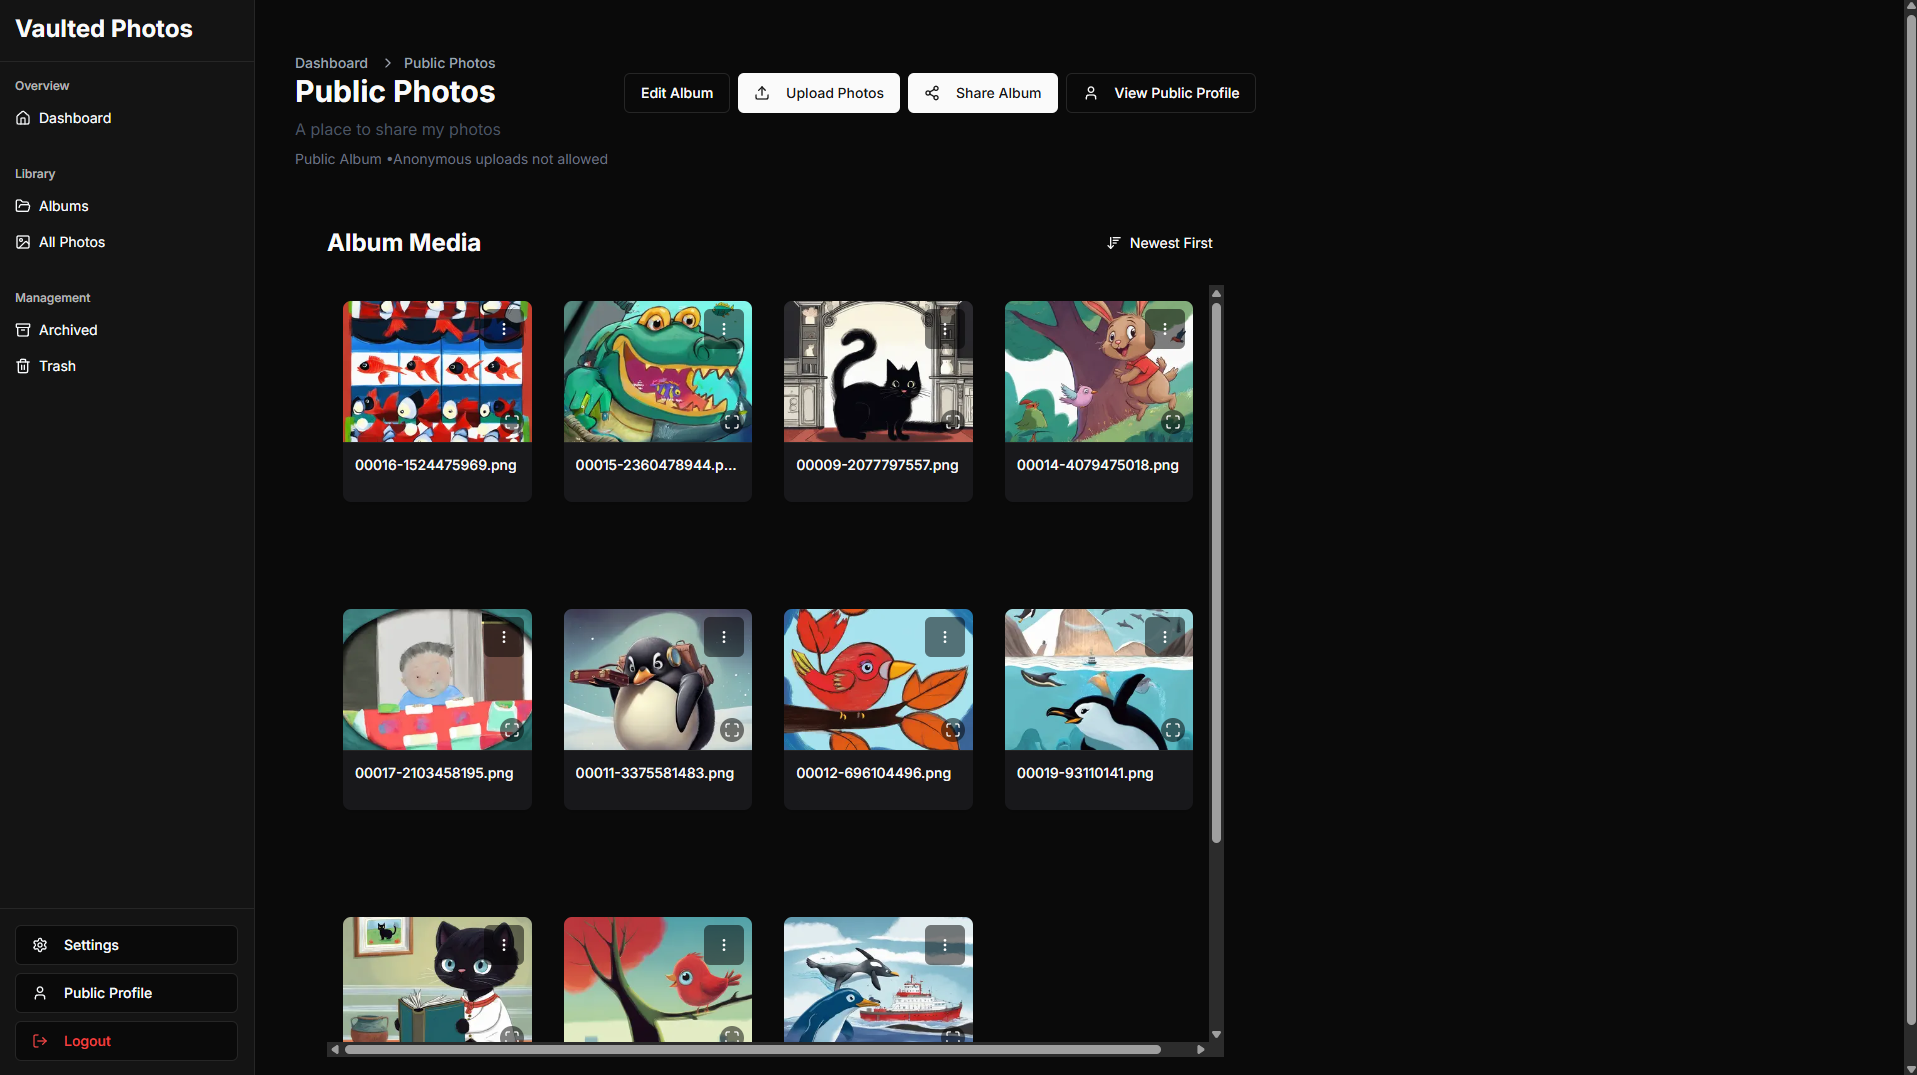Viewport: 1917px width, 1075px height.
Task: Open the green crocodile thumbnail
Action: point(658,372)
